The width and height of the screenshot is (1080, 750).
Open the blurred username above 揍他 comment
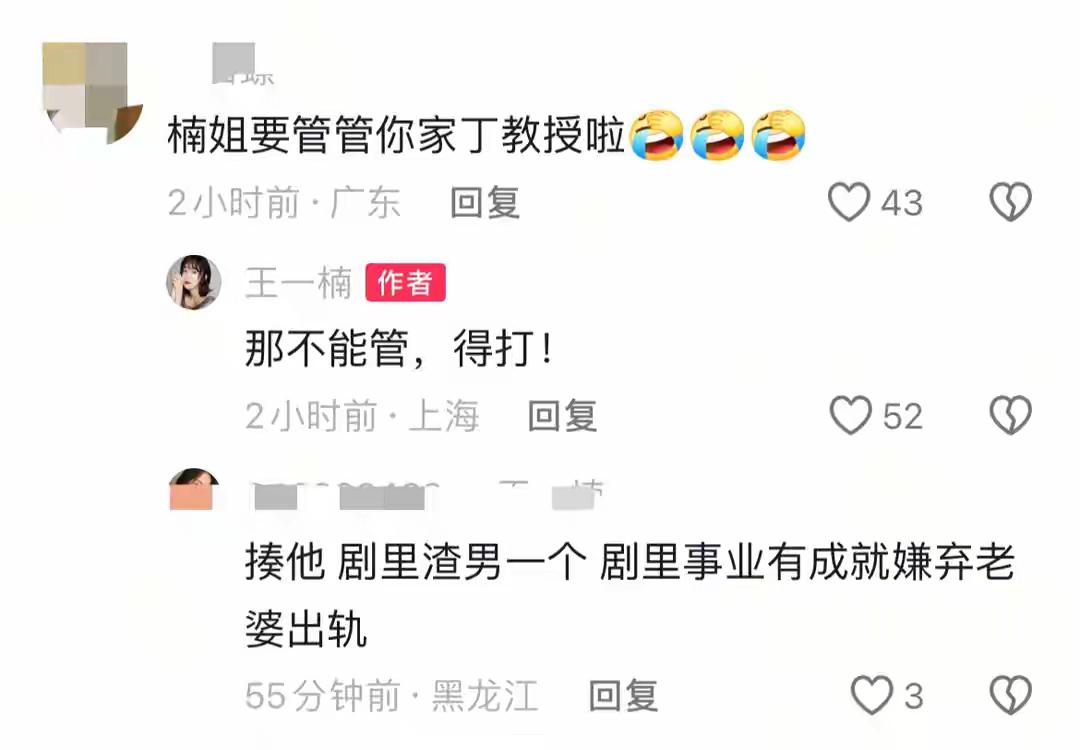click(x=427, y=495)
